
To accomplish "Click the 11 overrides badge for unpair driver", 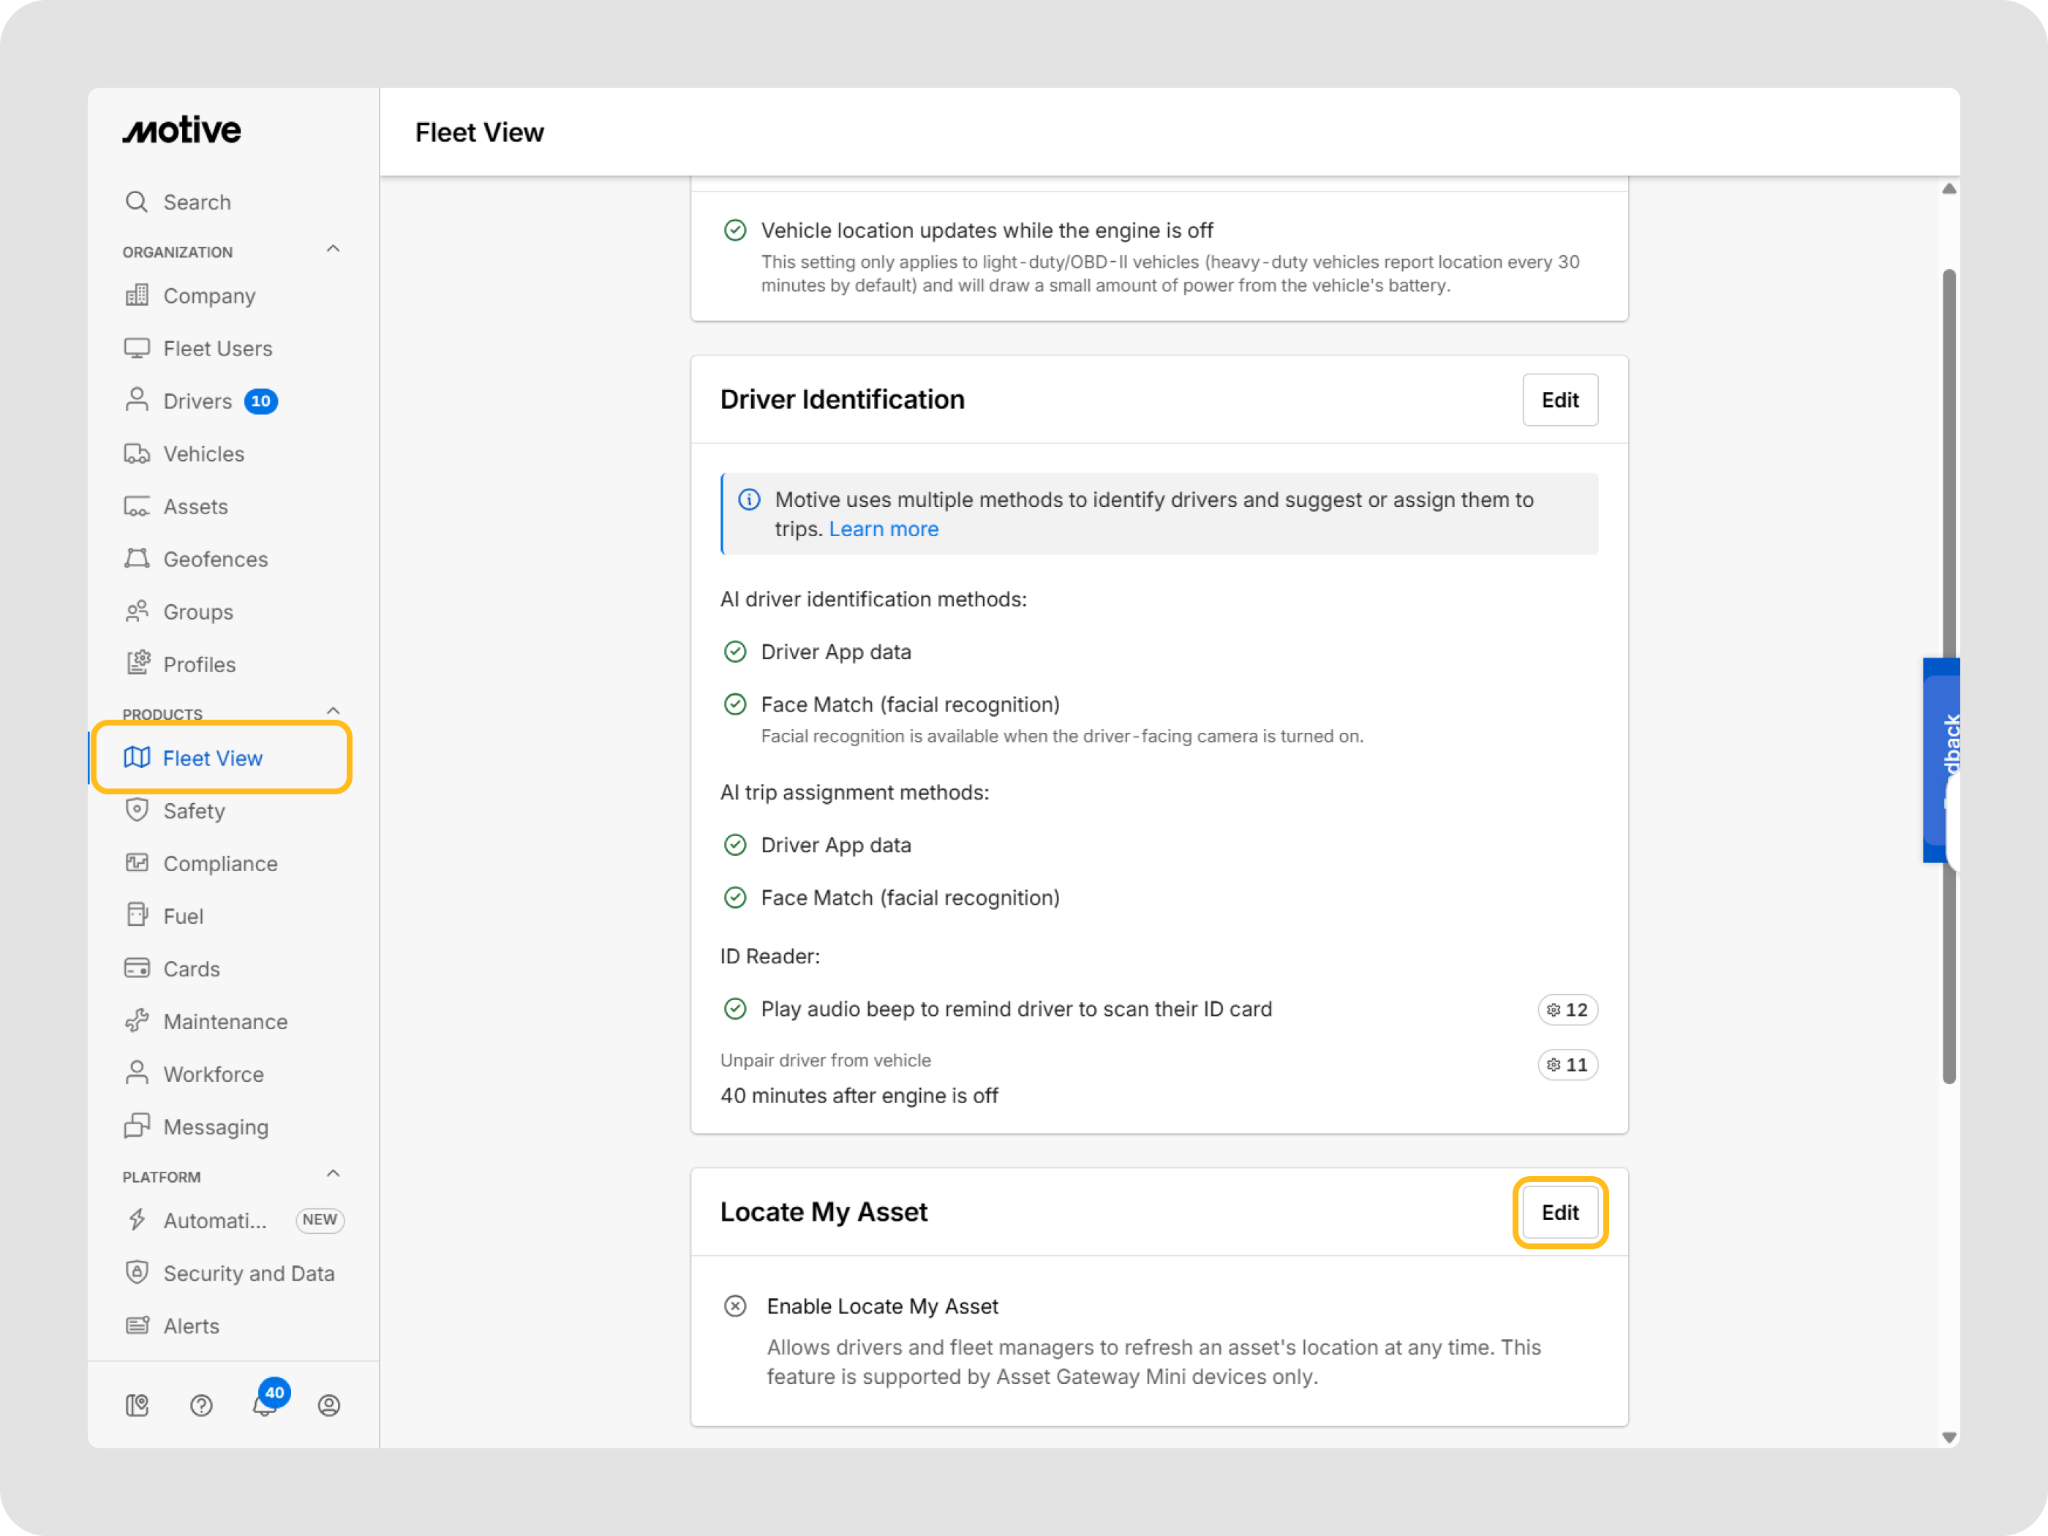I will coord(1567,1065).
